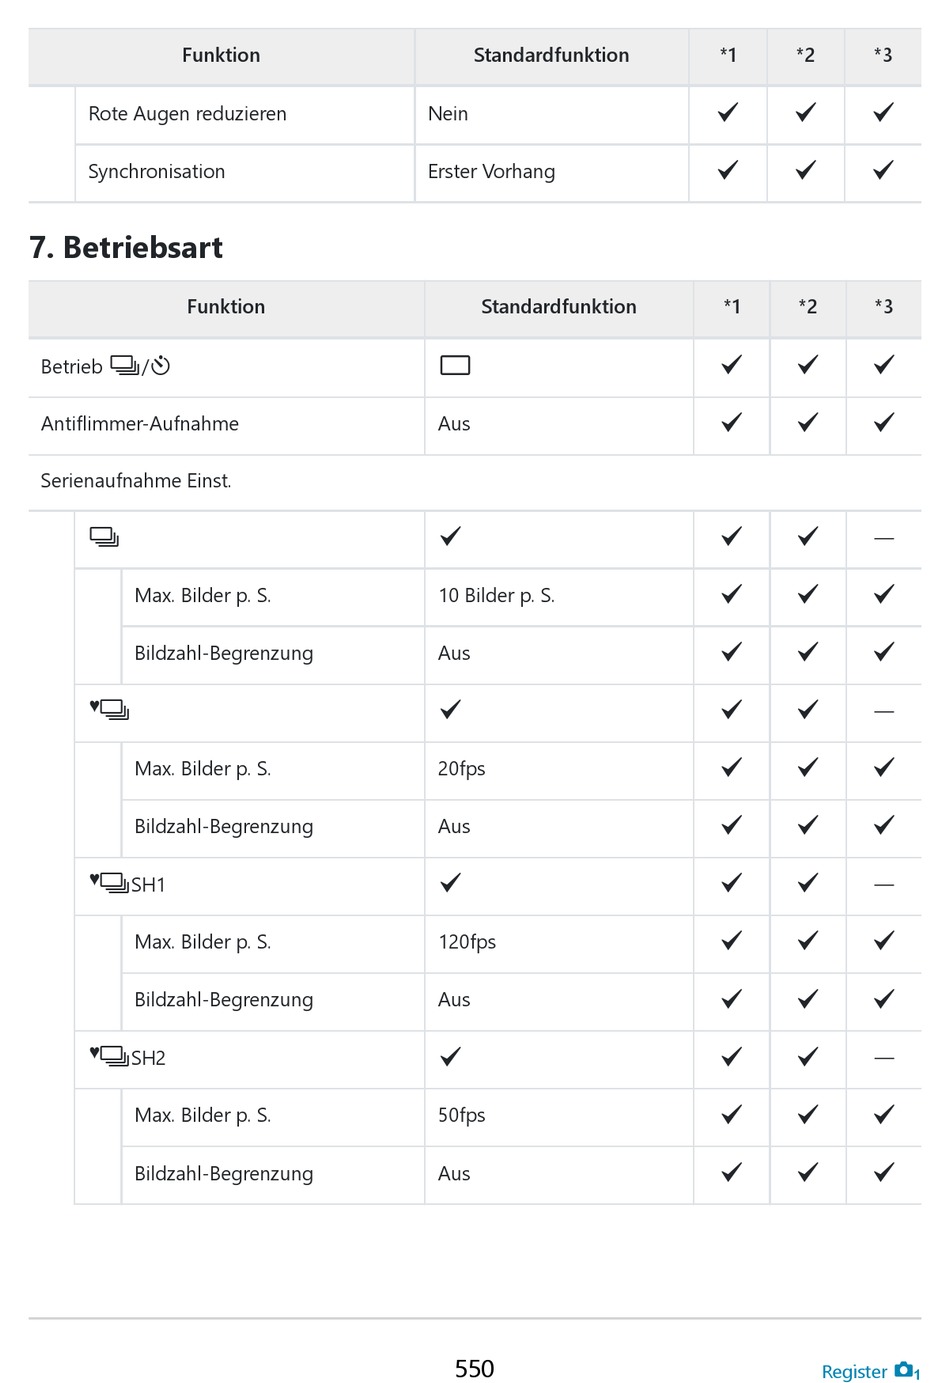This screenshot has width=950, height=1383.
Task: Click the SH2 silent sequential icon
Action: [x=127, y=1057]
